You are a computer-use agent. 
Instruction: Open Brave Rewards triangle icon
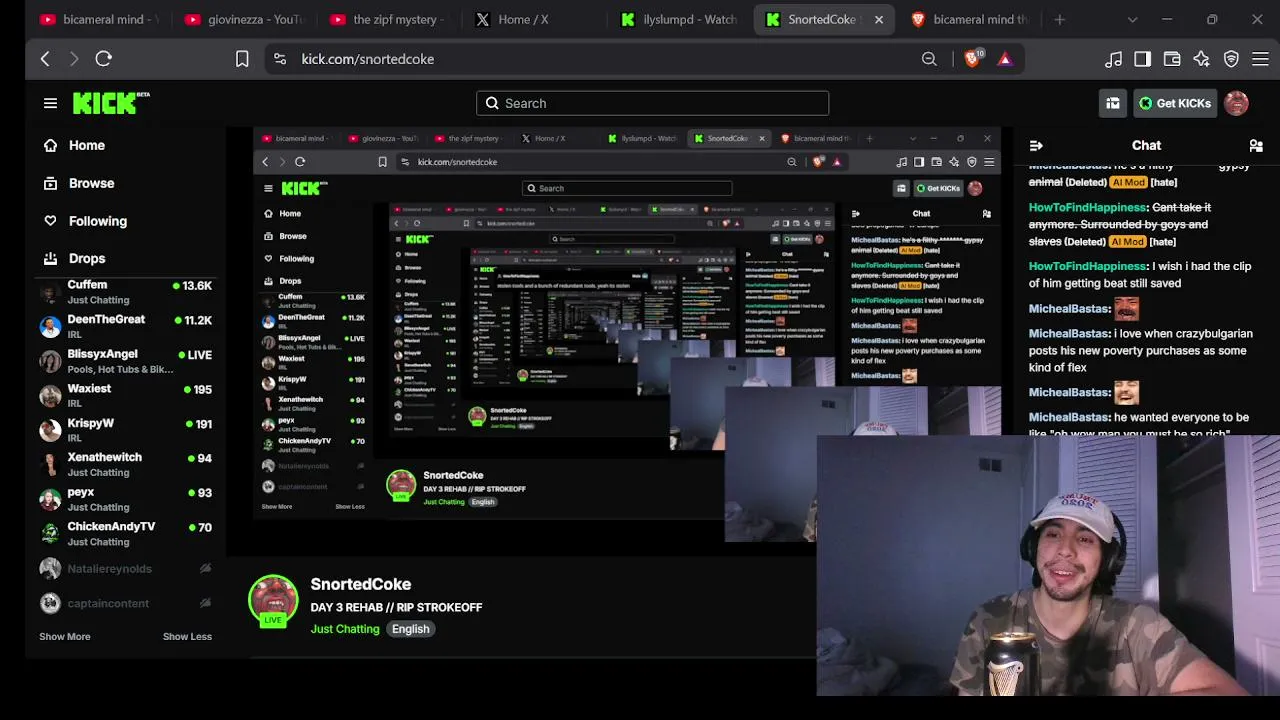1005,59
